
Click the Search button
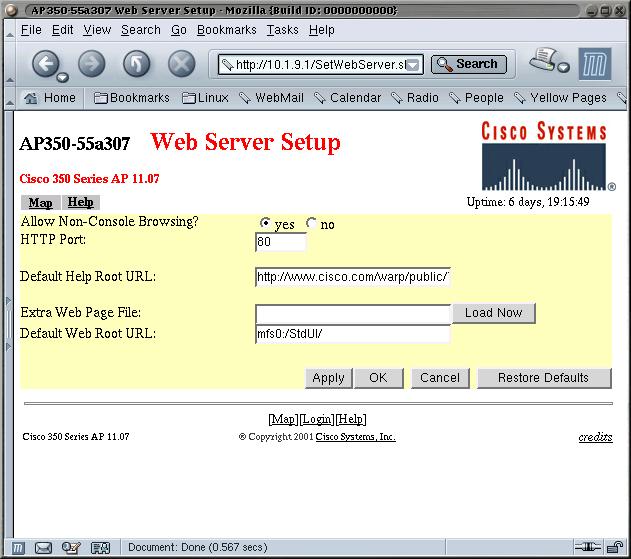(x=468, y=64)
